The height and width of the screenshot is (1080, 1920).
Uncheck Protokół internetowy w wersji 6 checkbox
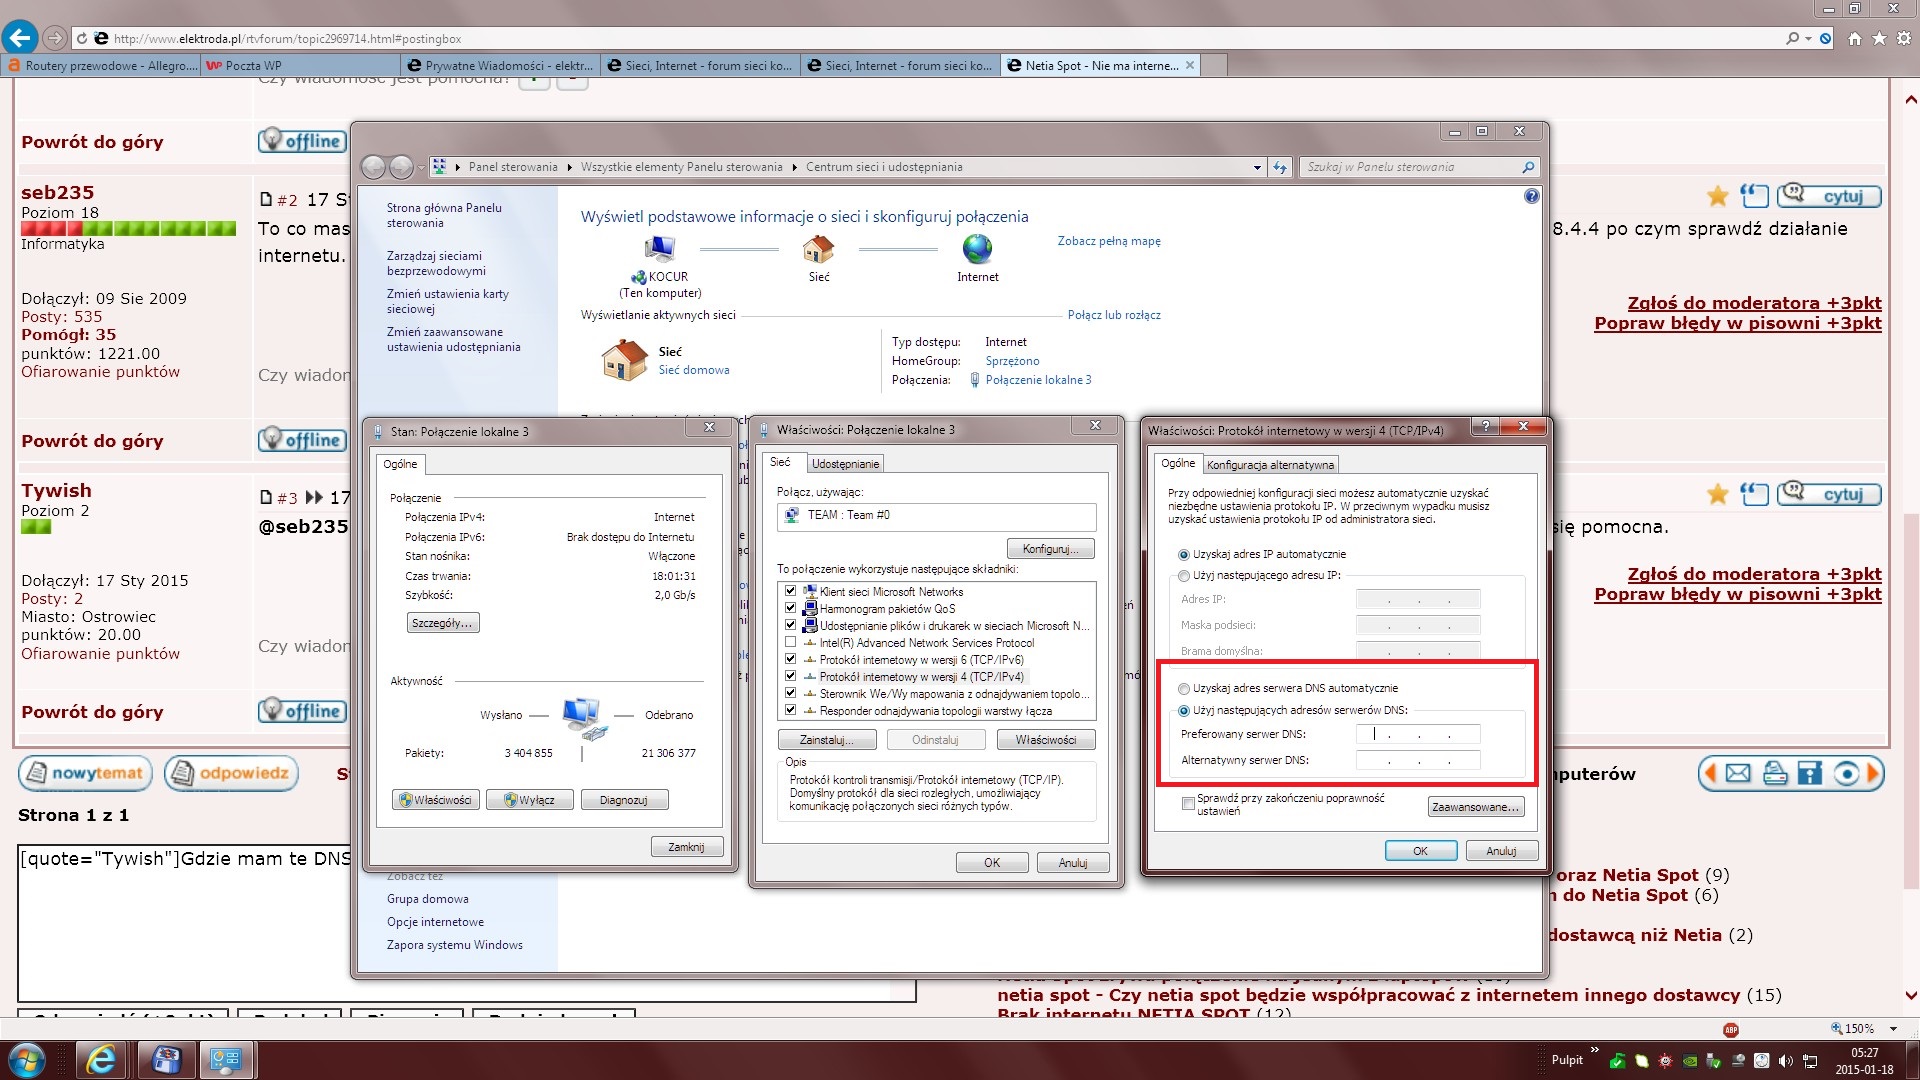click(791, 660)
